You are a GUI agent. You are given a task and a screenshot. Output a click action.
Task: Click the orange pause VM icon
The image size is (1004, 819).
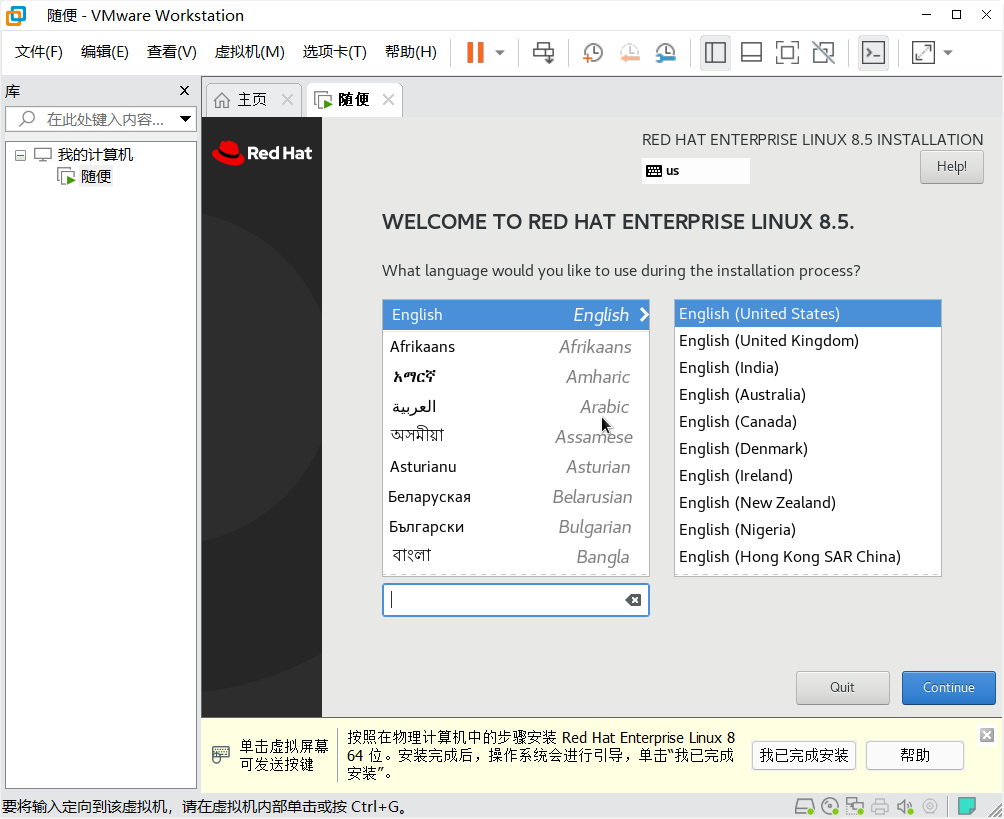point(475,53)
